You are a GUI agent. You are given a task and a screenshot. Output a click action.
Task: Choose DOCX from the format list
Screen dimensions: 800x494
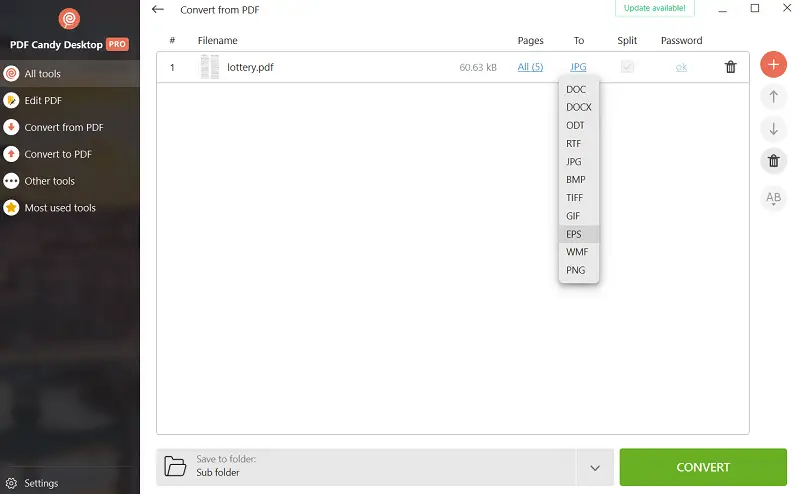click(x=578, y=107)
